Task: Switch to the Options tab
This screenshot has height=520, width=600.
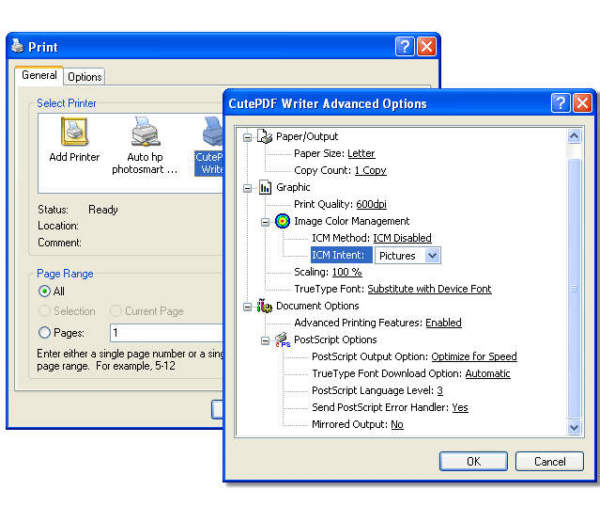Action: tap(85, 77)
